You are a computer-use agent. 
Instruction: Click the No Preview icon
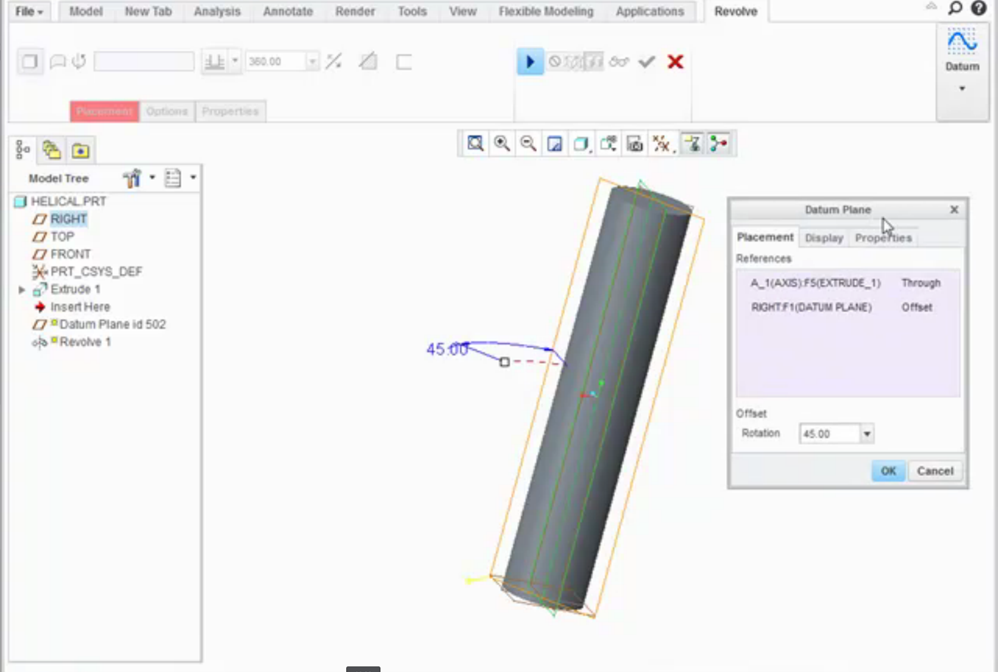coord(555,62)
